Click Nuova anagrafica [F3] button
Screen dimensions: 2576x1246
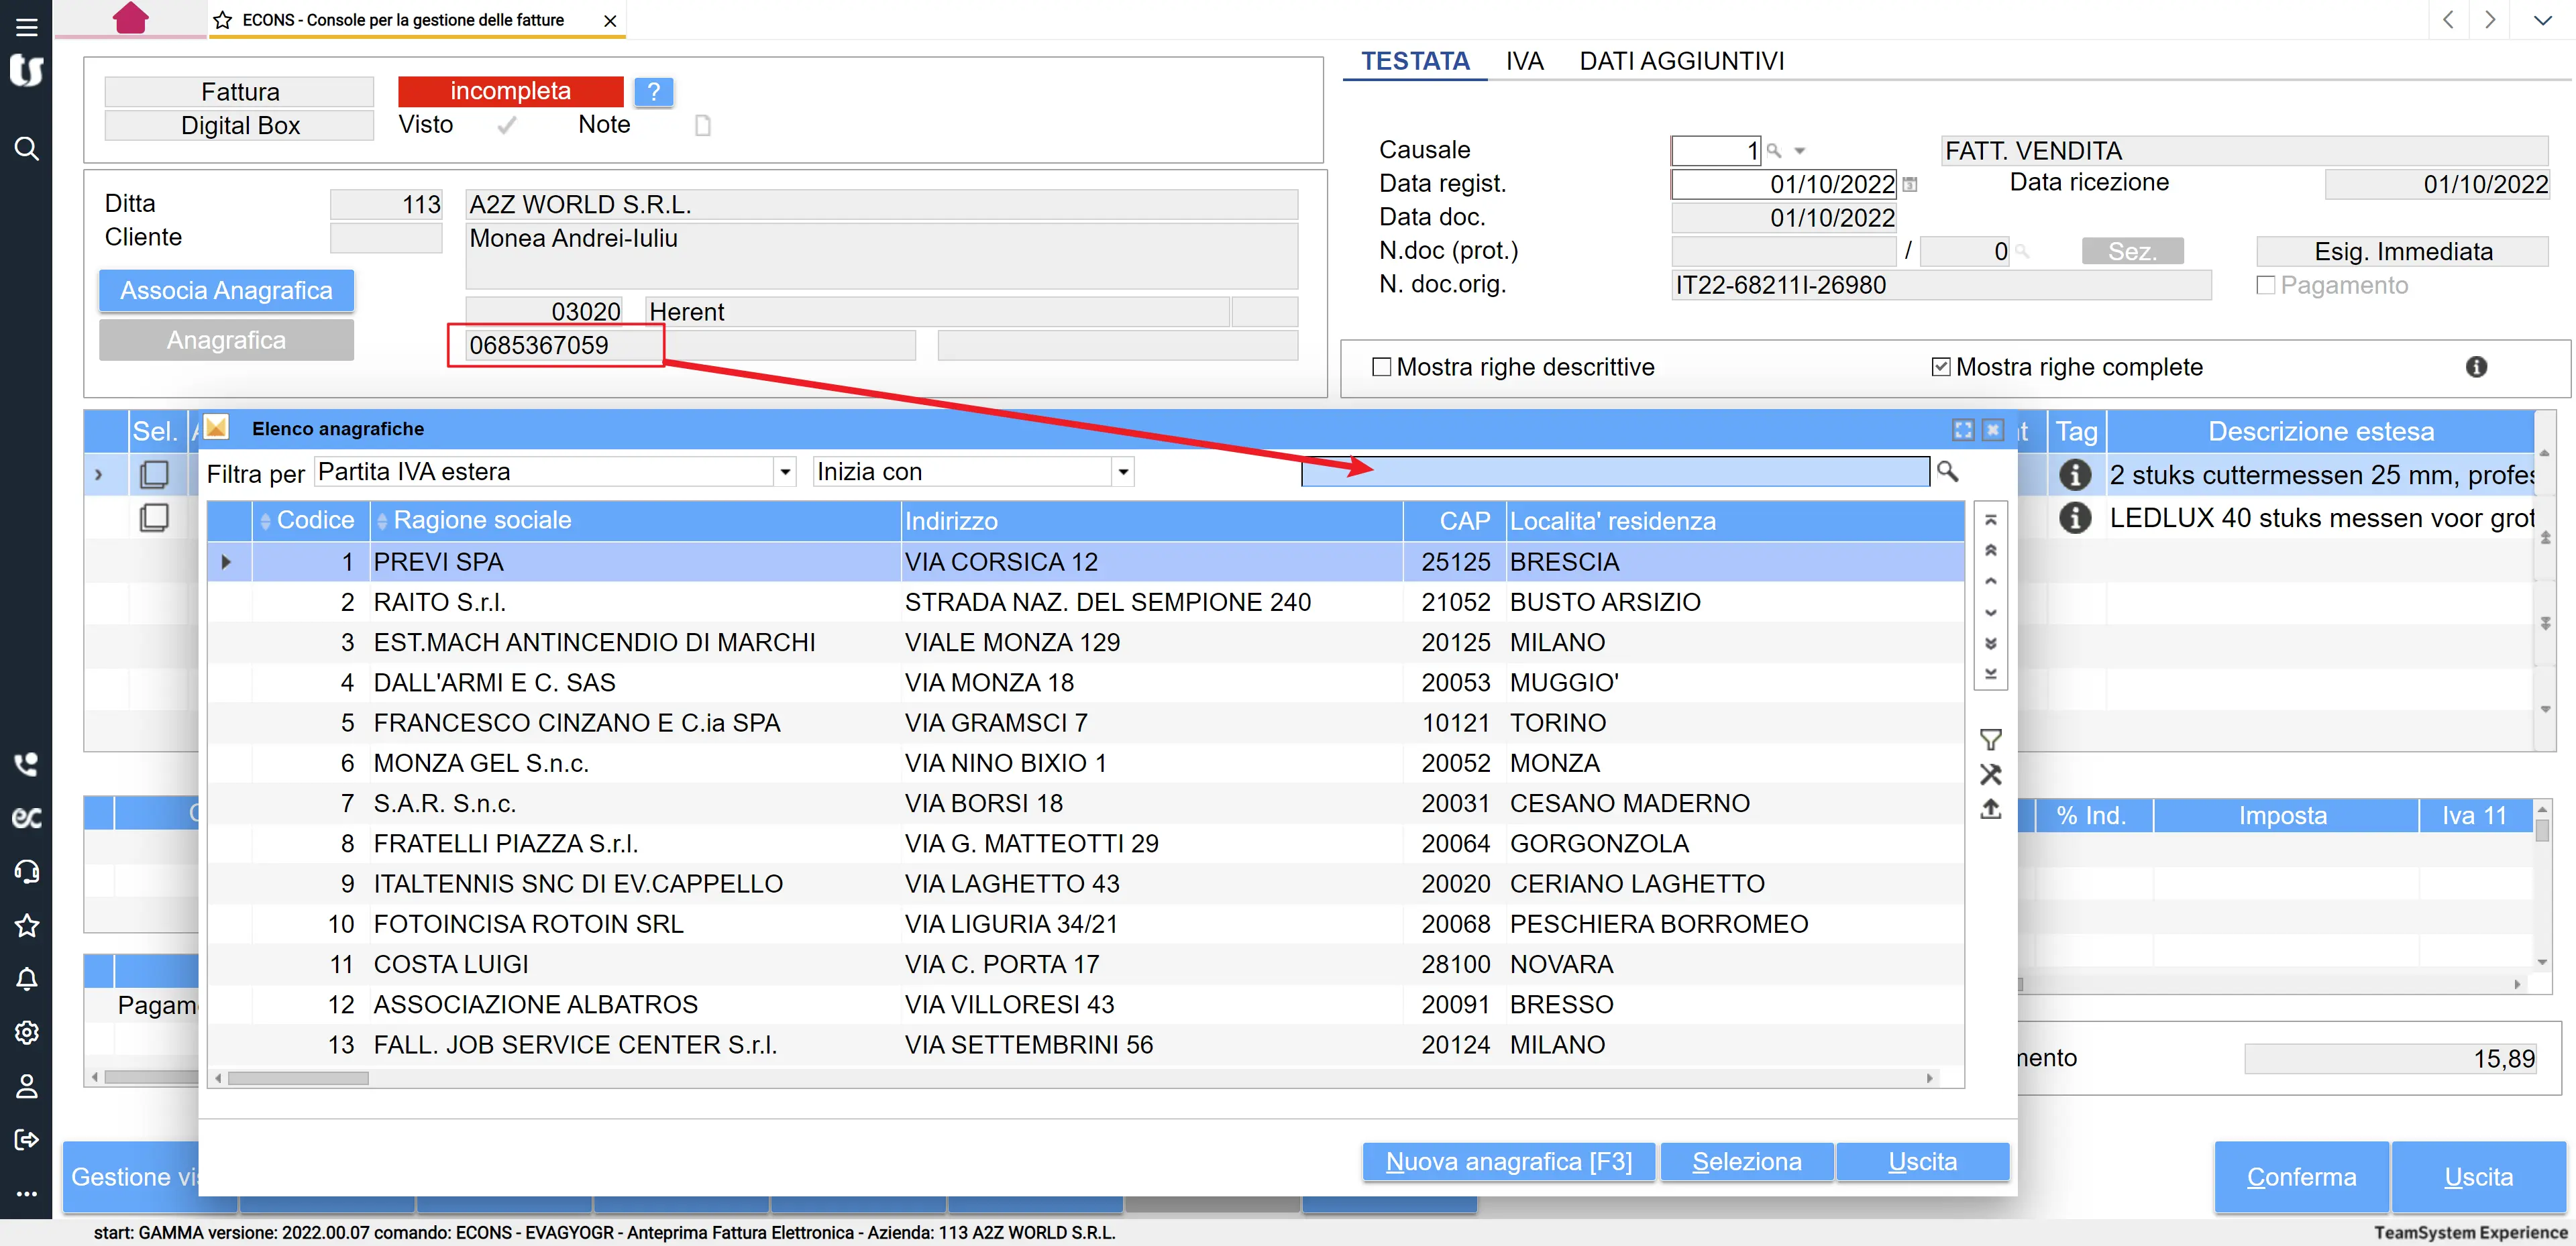click(x=1507, y=1161)
